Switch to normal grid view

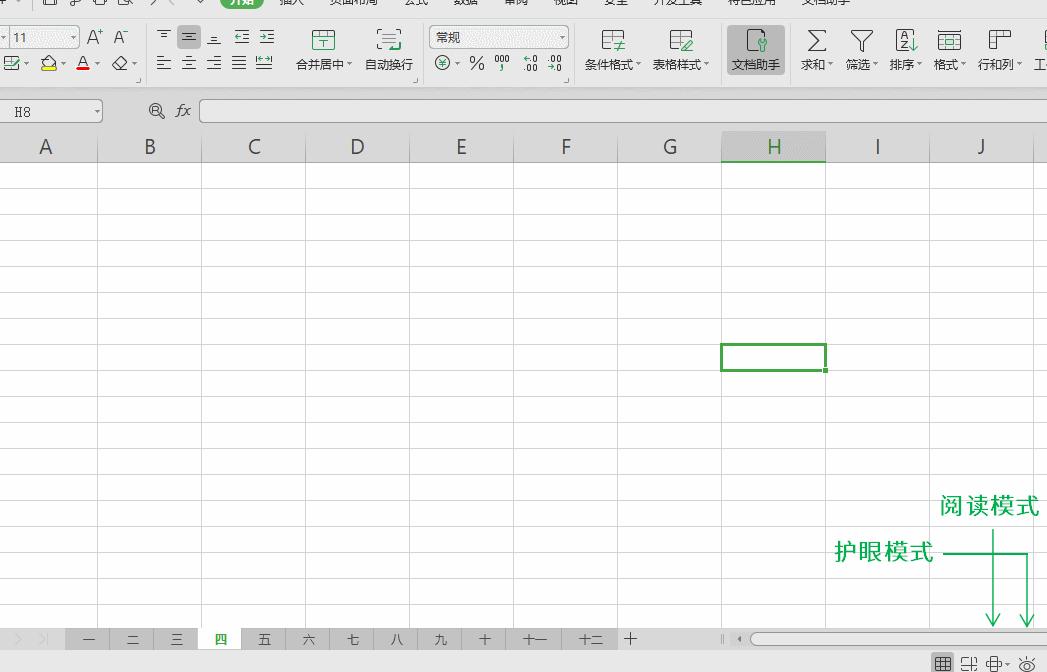(x=943, y=663)
